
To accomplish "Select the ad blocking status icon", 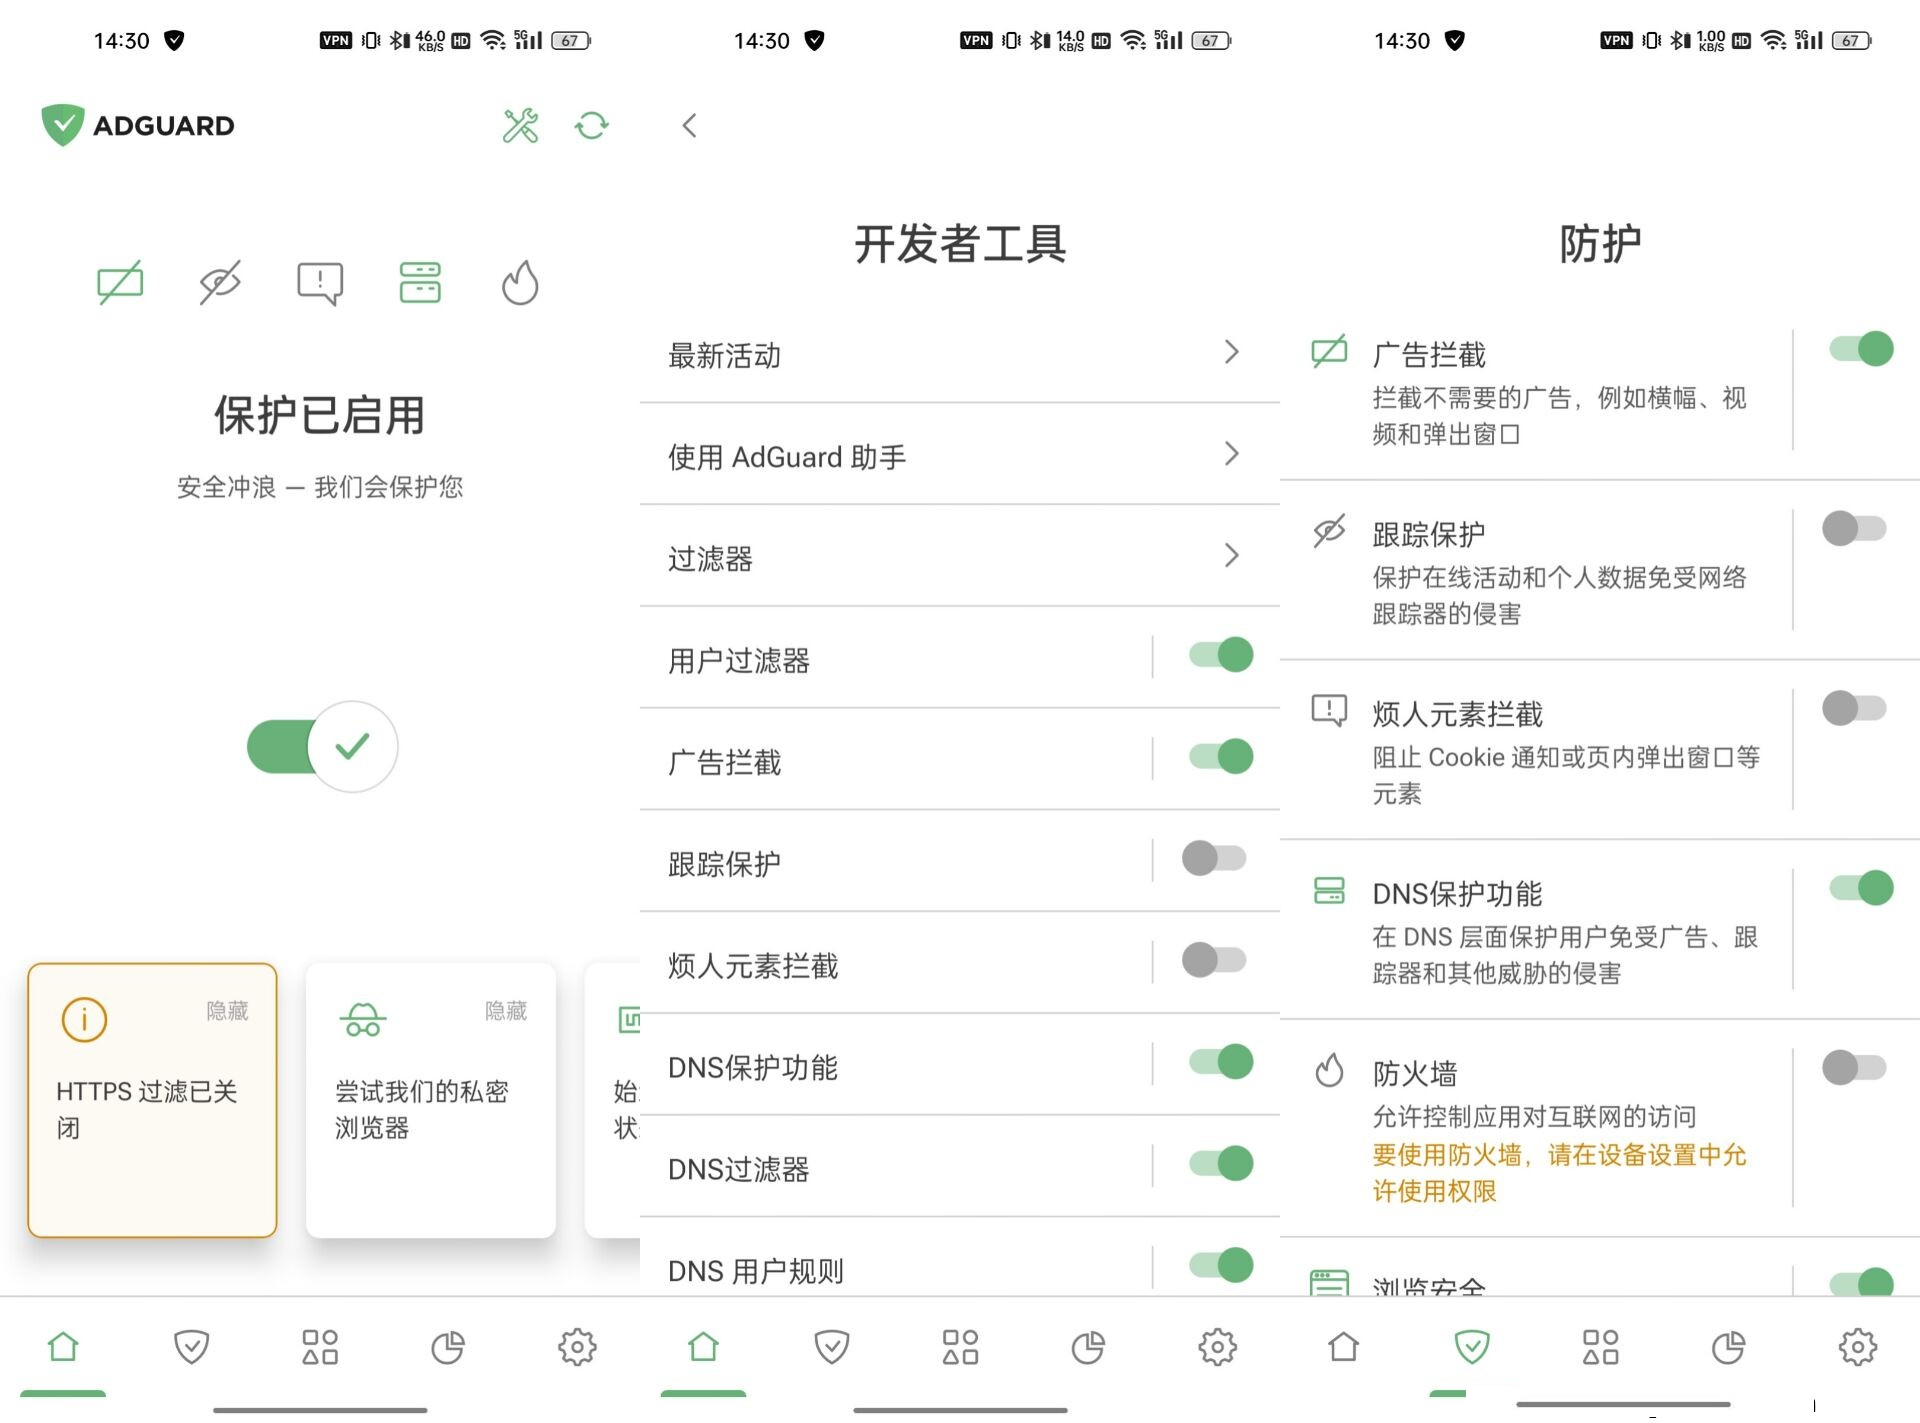I will coord(120,282).
